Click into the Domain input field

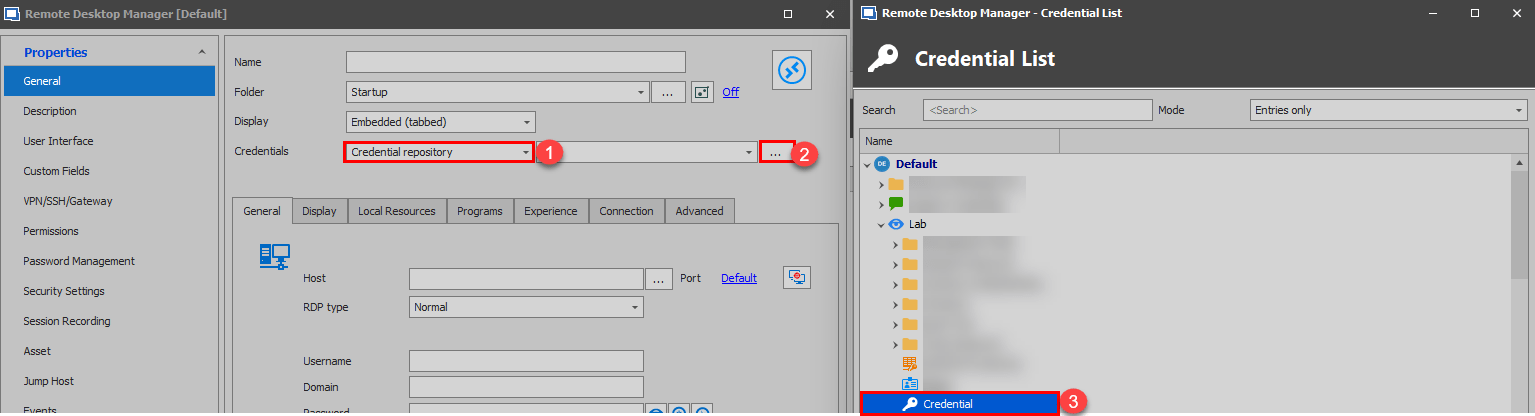(526, 387)
